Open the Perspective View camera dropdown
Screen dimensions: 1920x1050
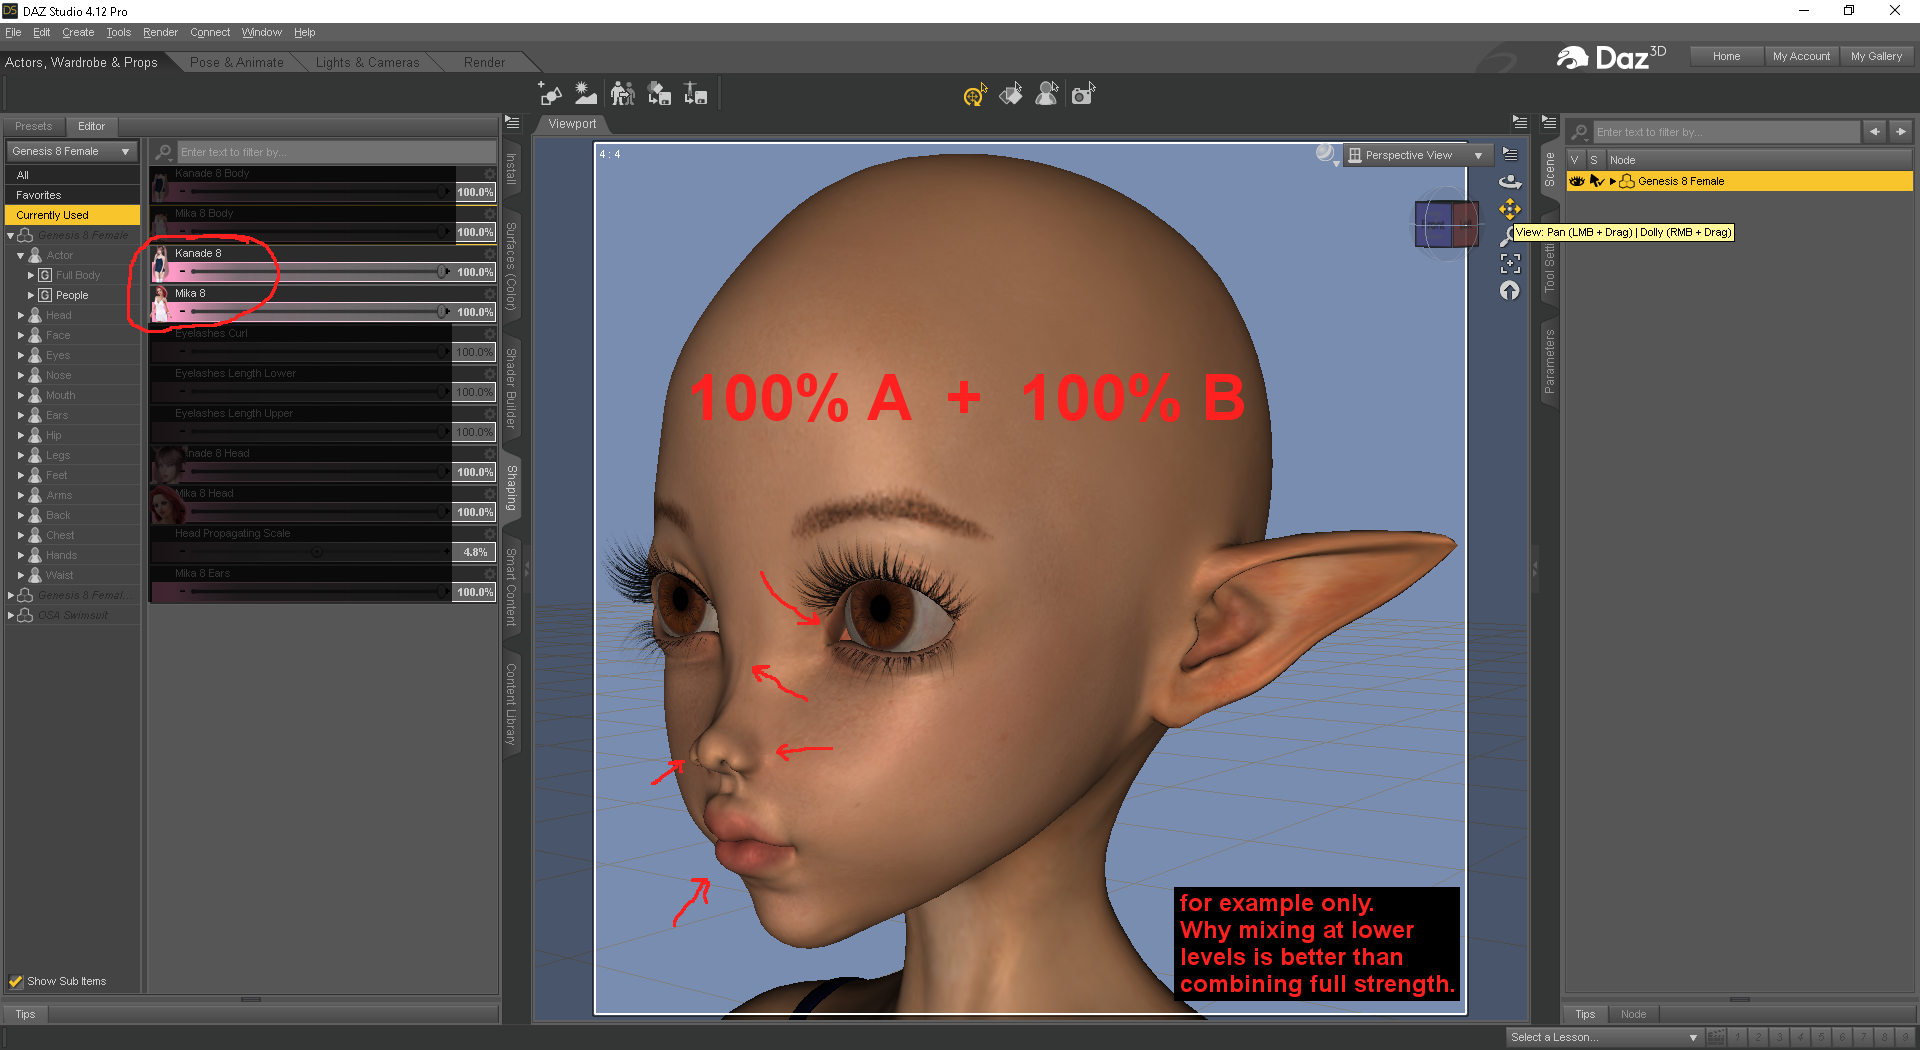click(x=1417, y=155)
